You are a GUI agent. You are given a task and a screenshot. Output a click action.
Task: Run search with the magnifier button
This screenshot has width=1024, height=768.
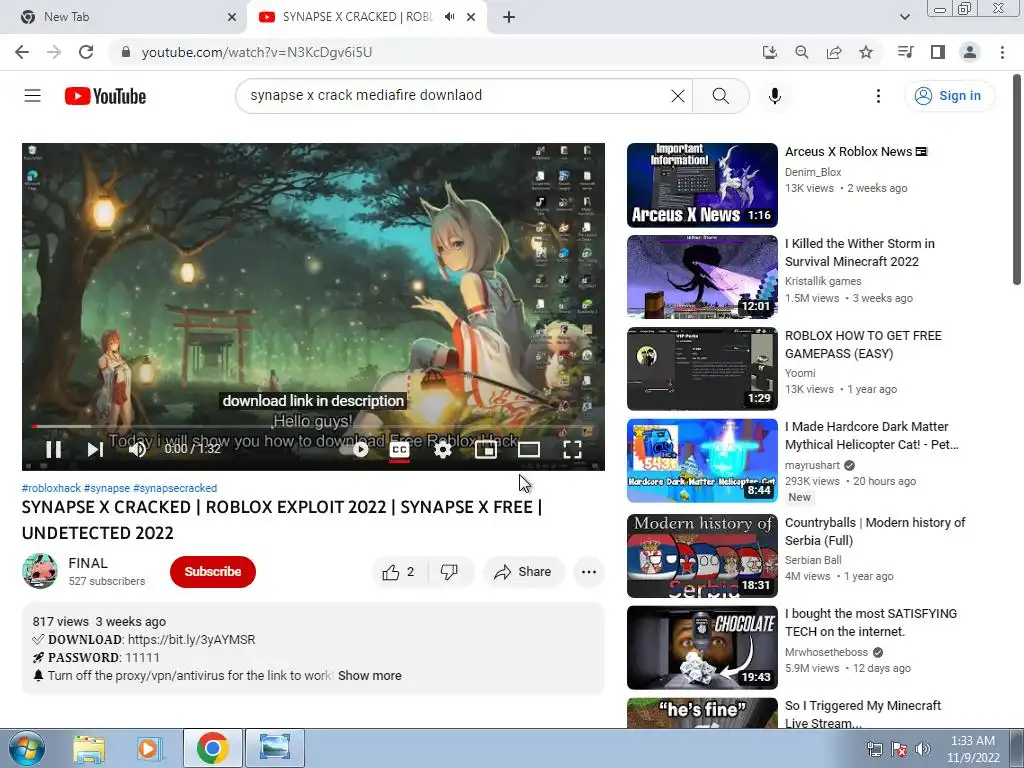point(720,96)
